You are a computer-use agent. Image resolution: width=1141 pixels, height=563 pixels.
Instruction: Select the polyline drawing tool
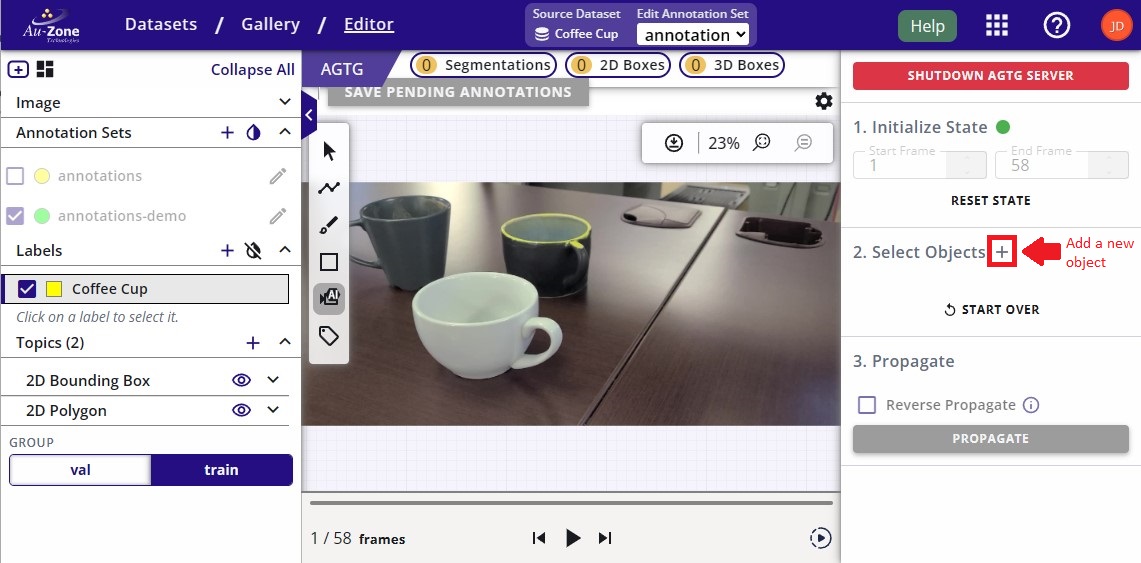329,188
